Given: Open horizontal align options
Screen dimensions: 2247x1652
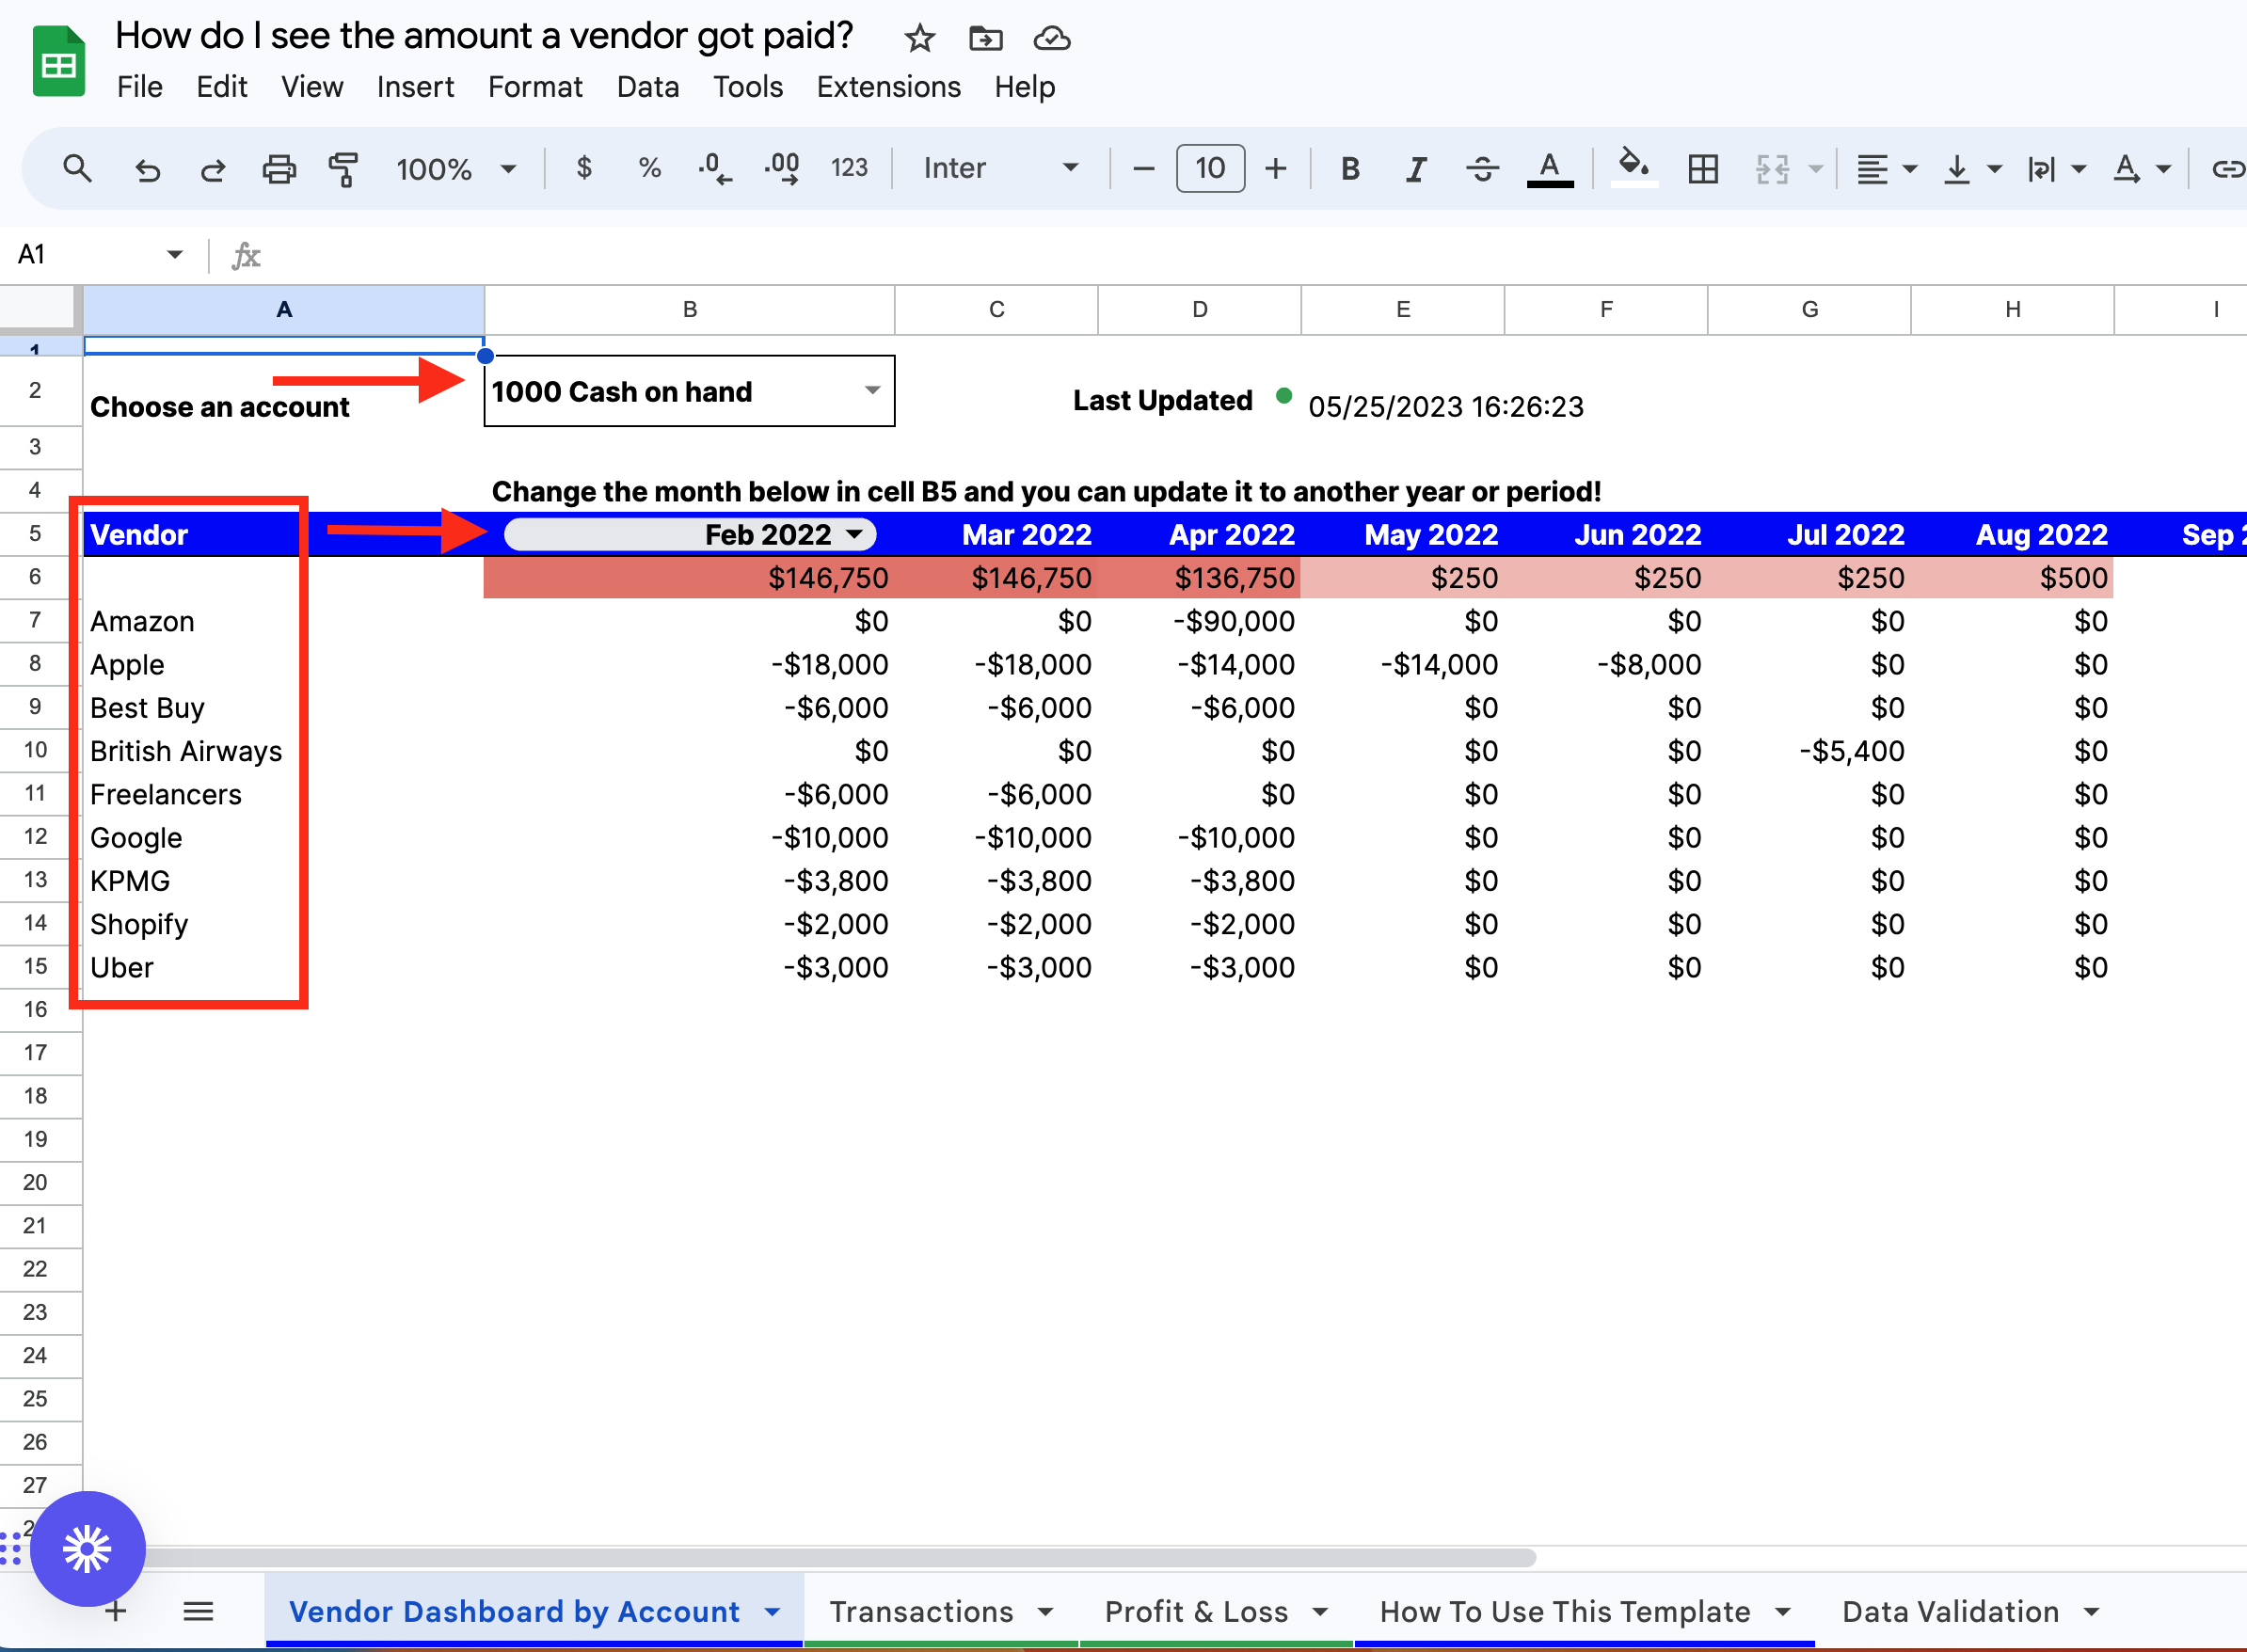Looking at the screenshot, I should [x=1885, y=169].
